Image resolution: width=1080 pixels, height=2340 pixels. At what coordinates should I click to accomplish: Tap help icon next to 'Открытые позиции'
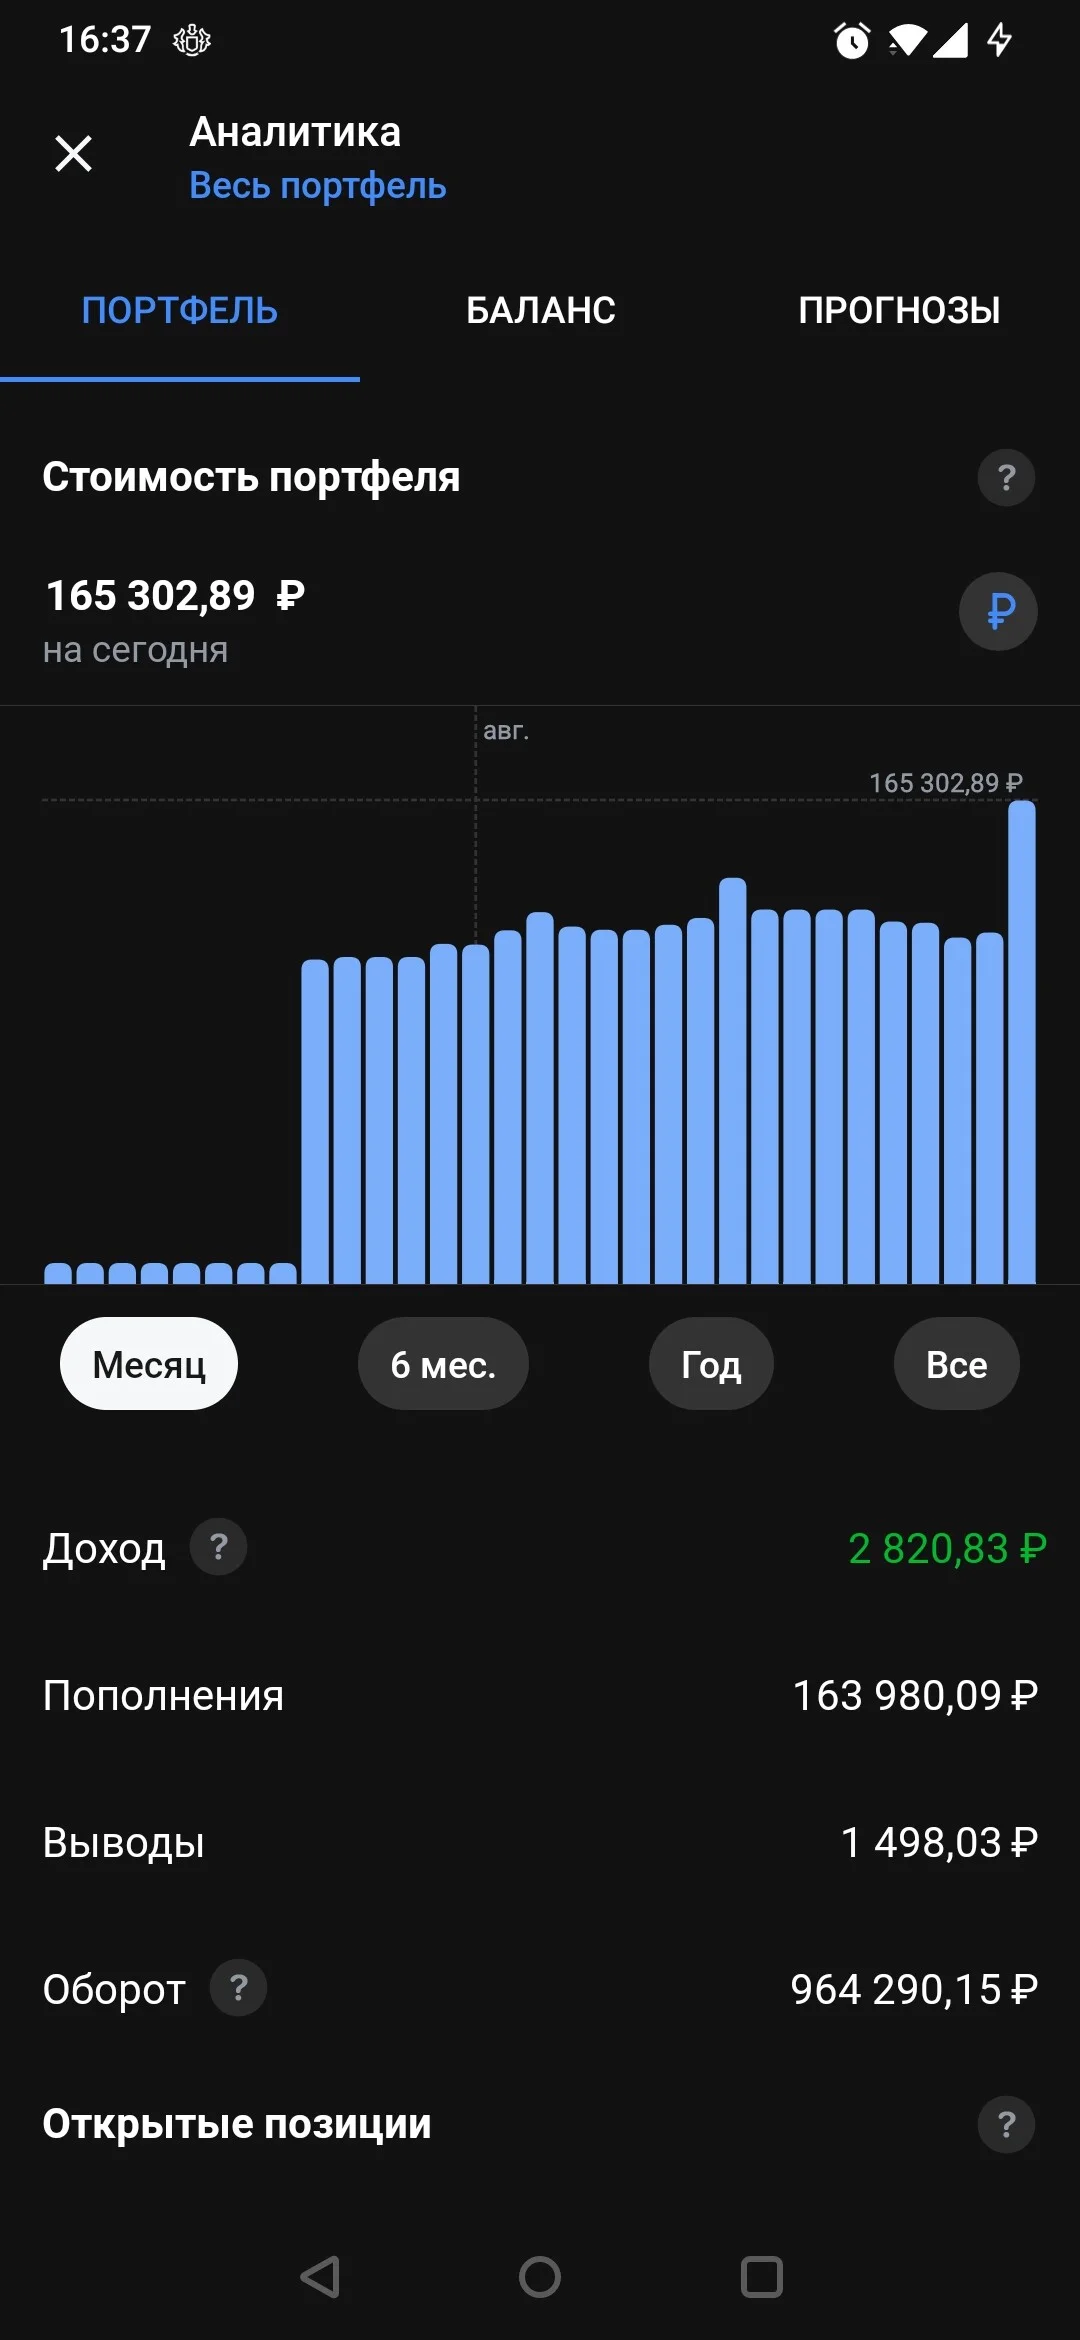click(1006, 2124)
